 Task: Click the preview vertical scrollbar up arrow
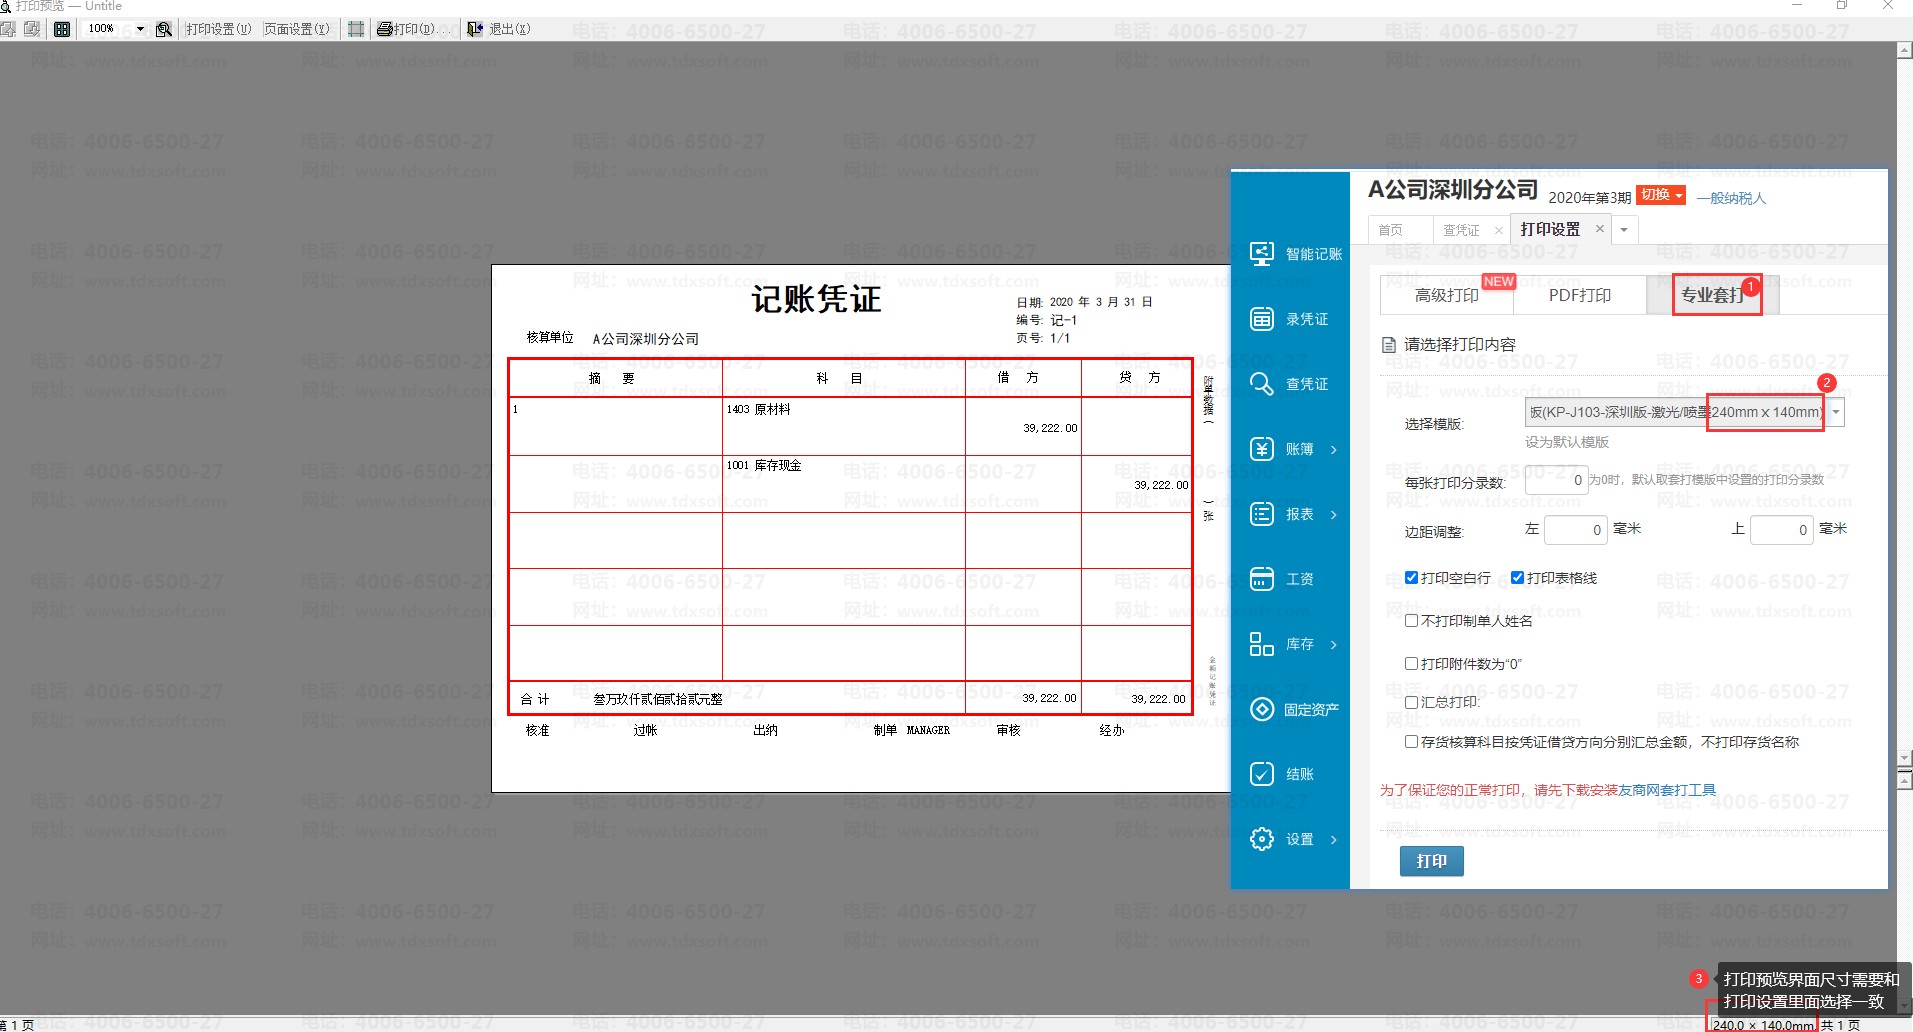(1904, 51)
